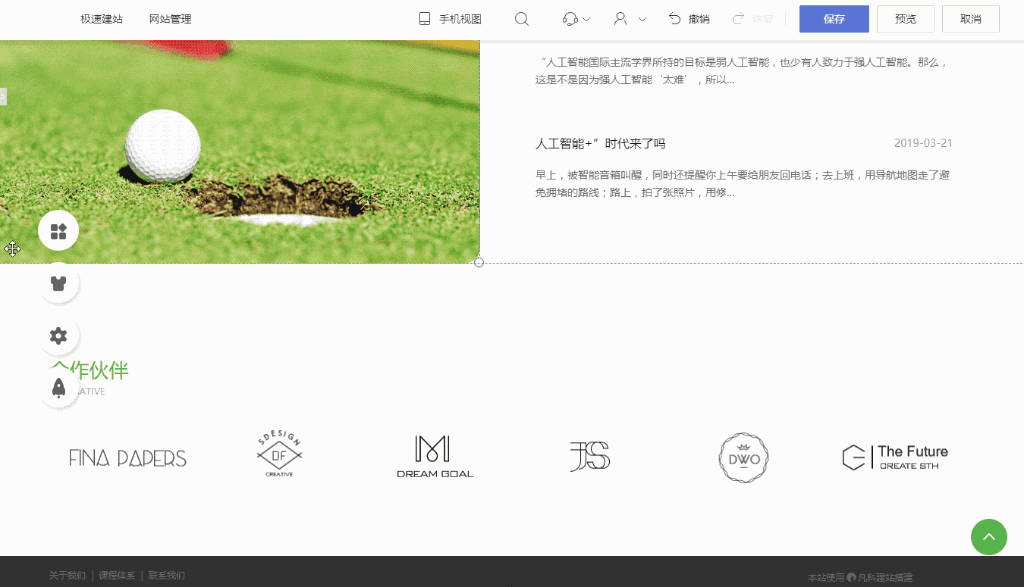Open the 网站管理 menu

pyautogui.click(x=170, y=19)
